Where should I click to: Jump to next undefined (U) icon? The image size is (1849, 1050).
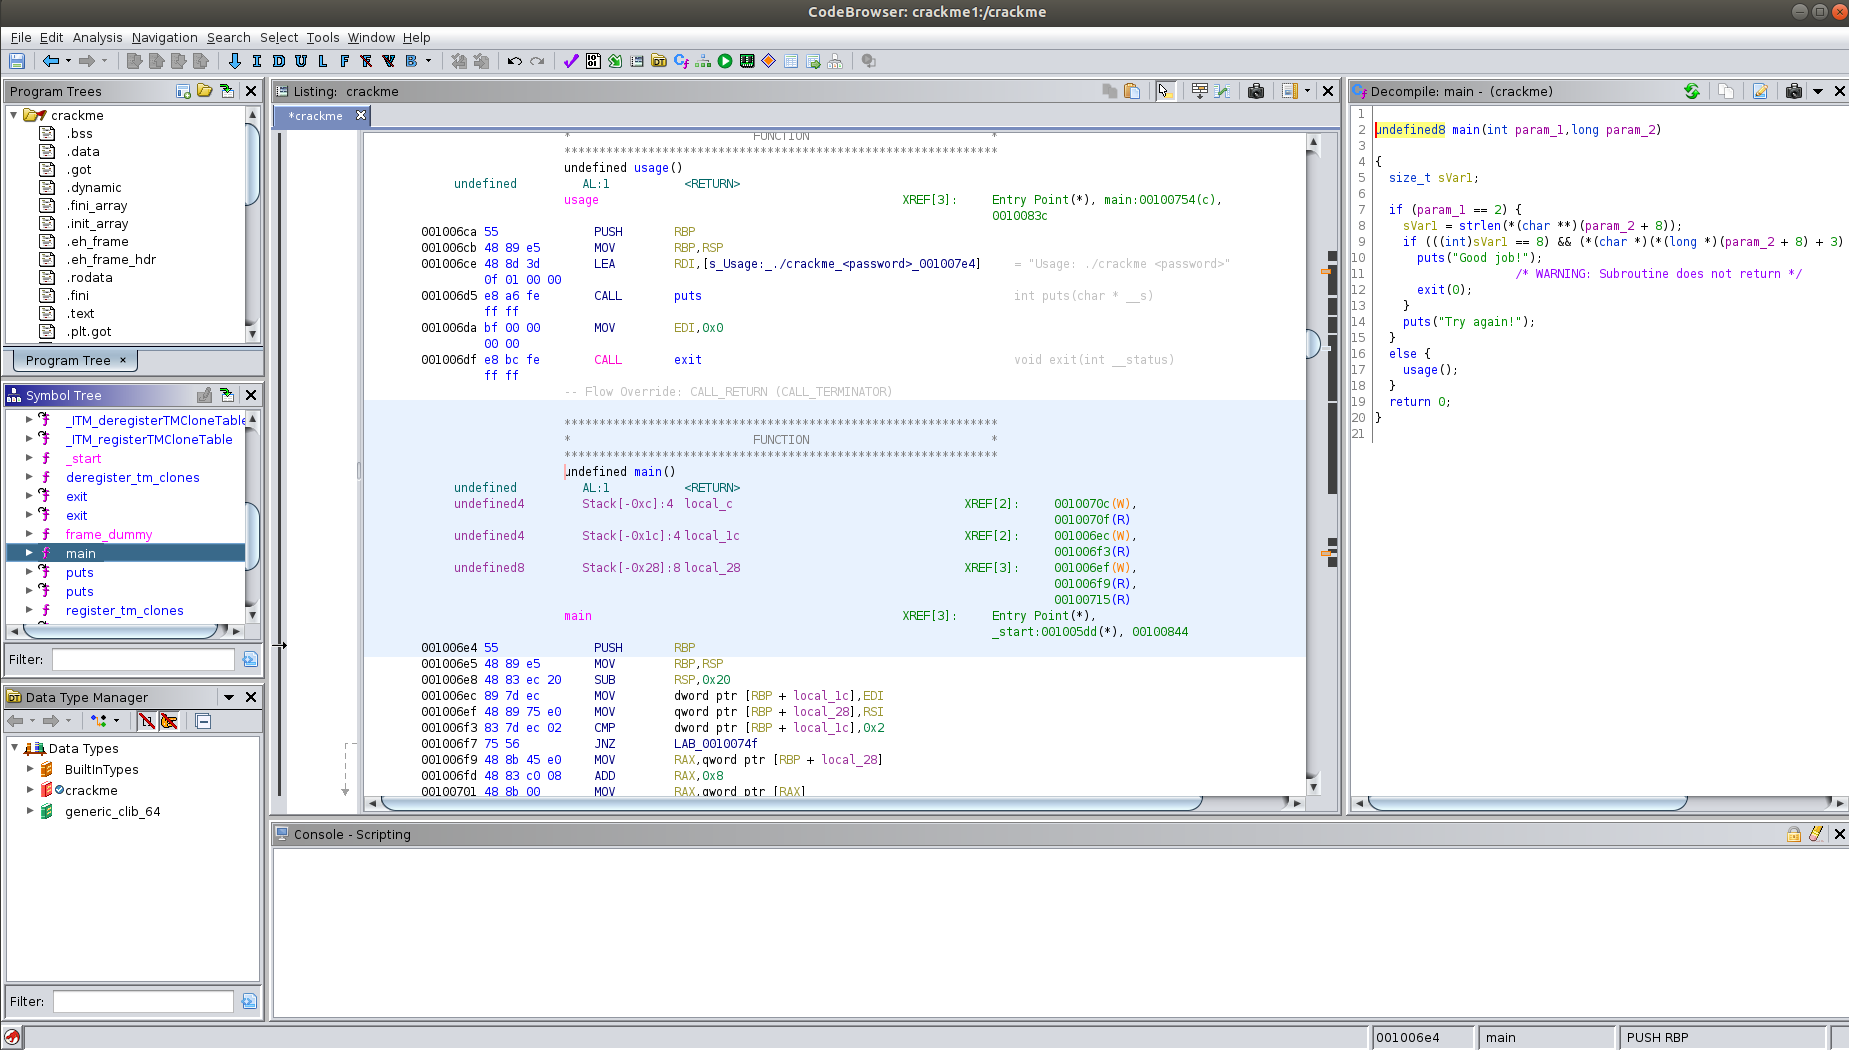[x=301, y=61]
